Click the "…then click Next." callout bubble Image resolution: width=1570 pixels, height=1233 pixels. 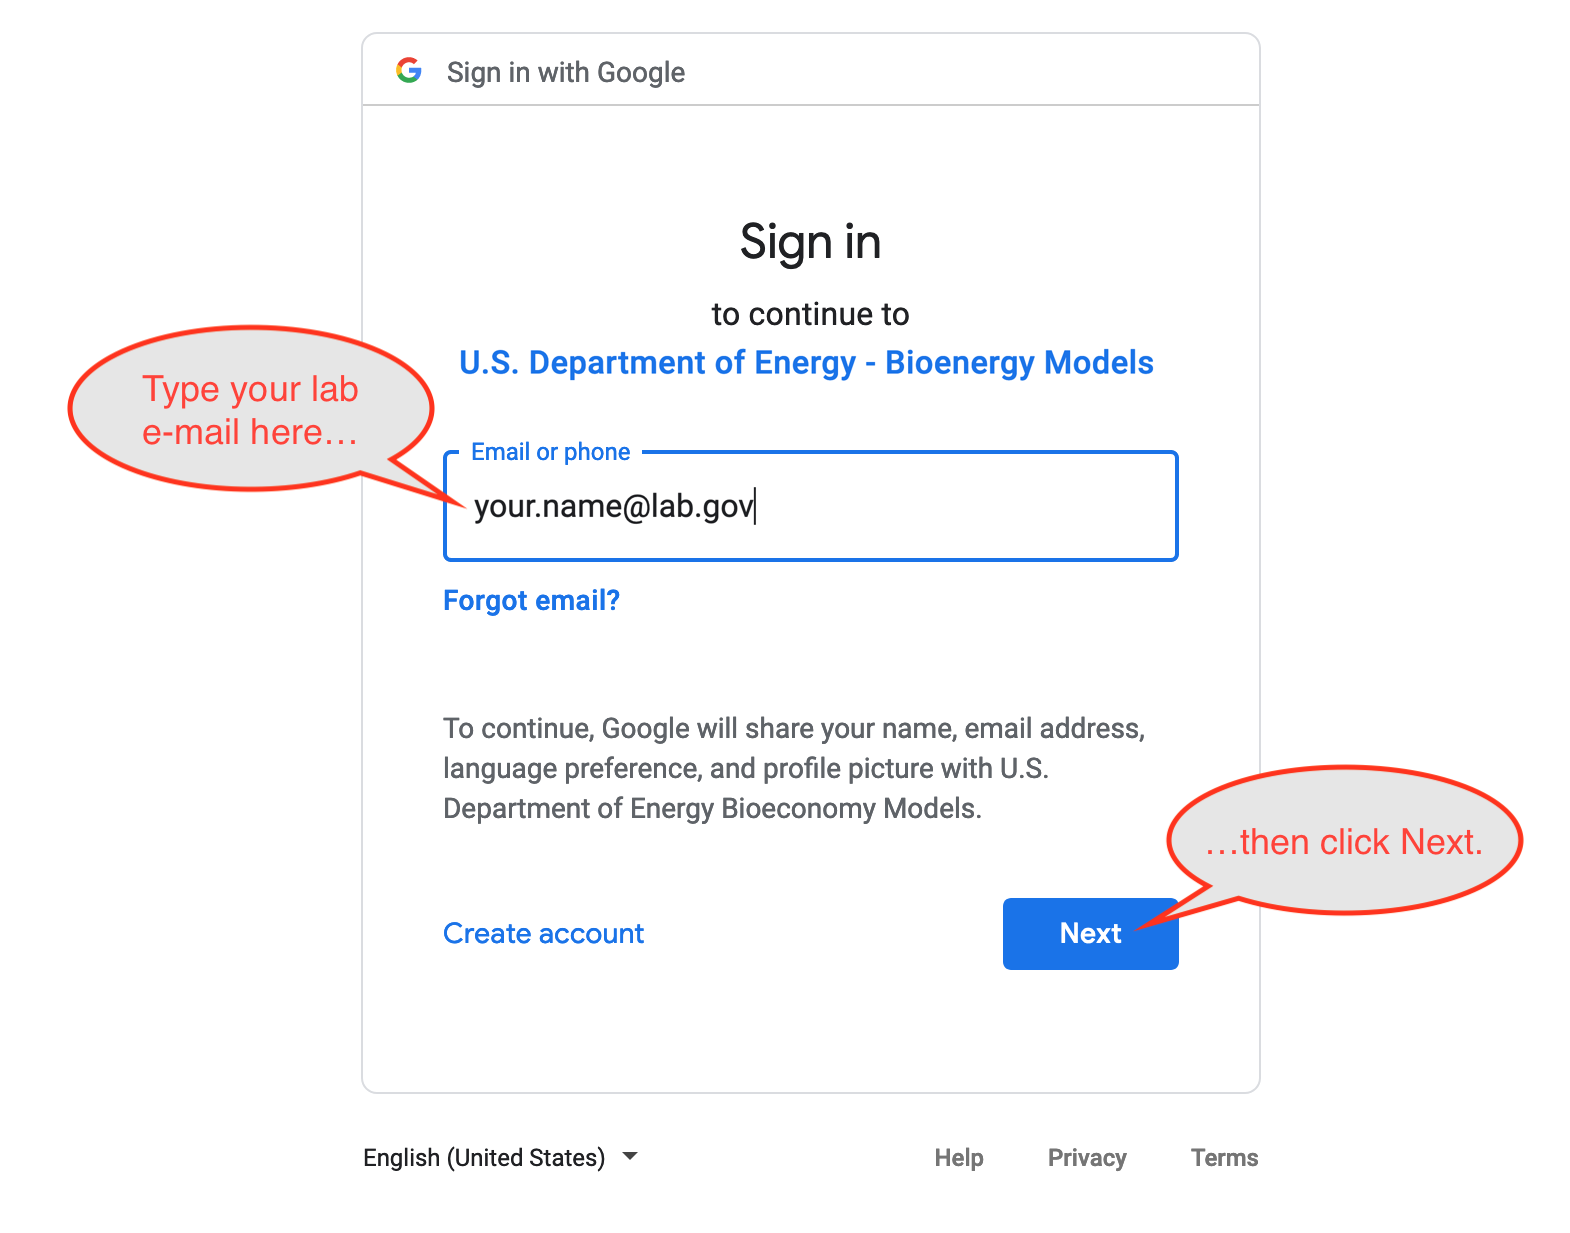click(x=1343, y=841)
